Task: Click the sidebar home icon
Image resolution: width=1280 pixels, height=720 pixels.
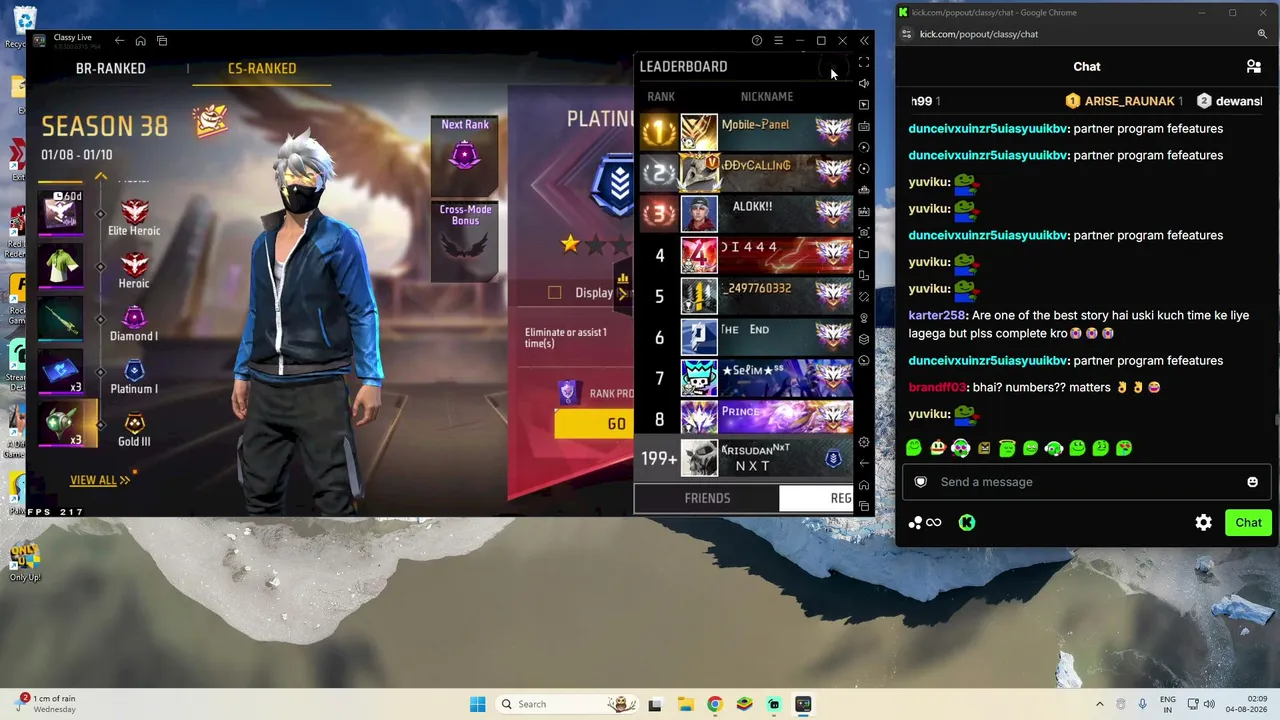Action: pyautogui.click(x=864, y=485)
